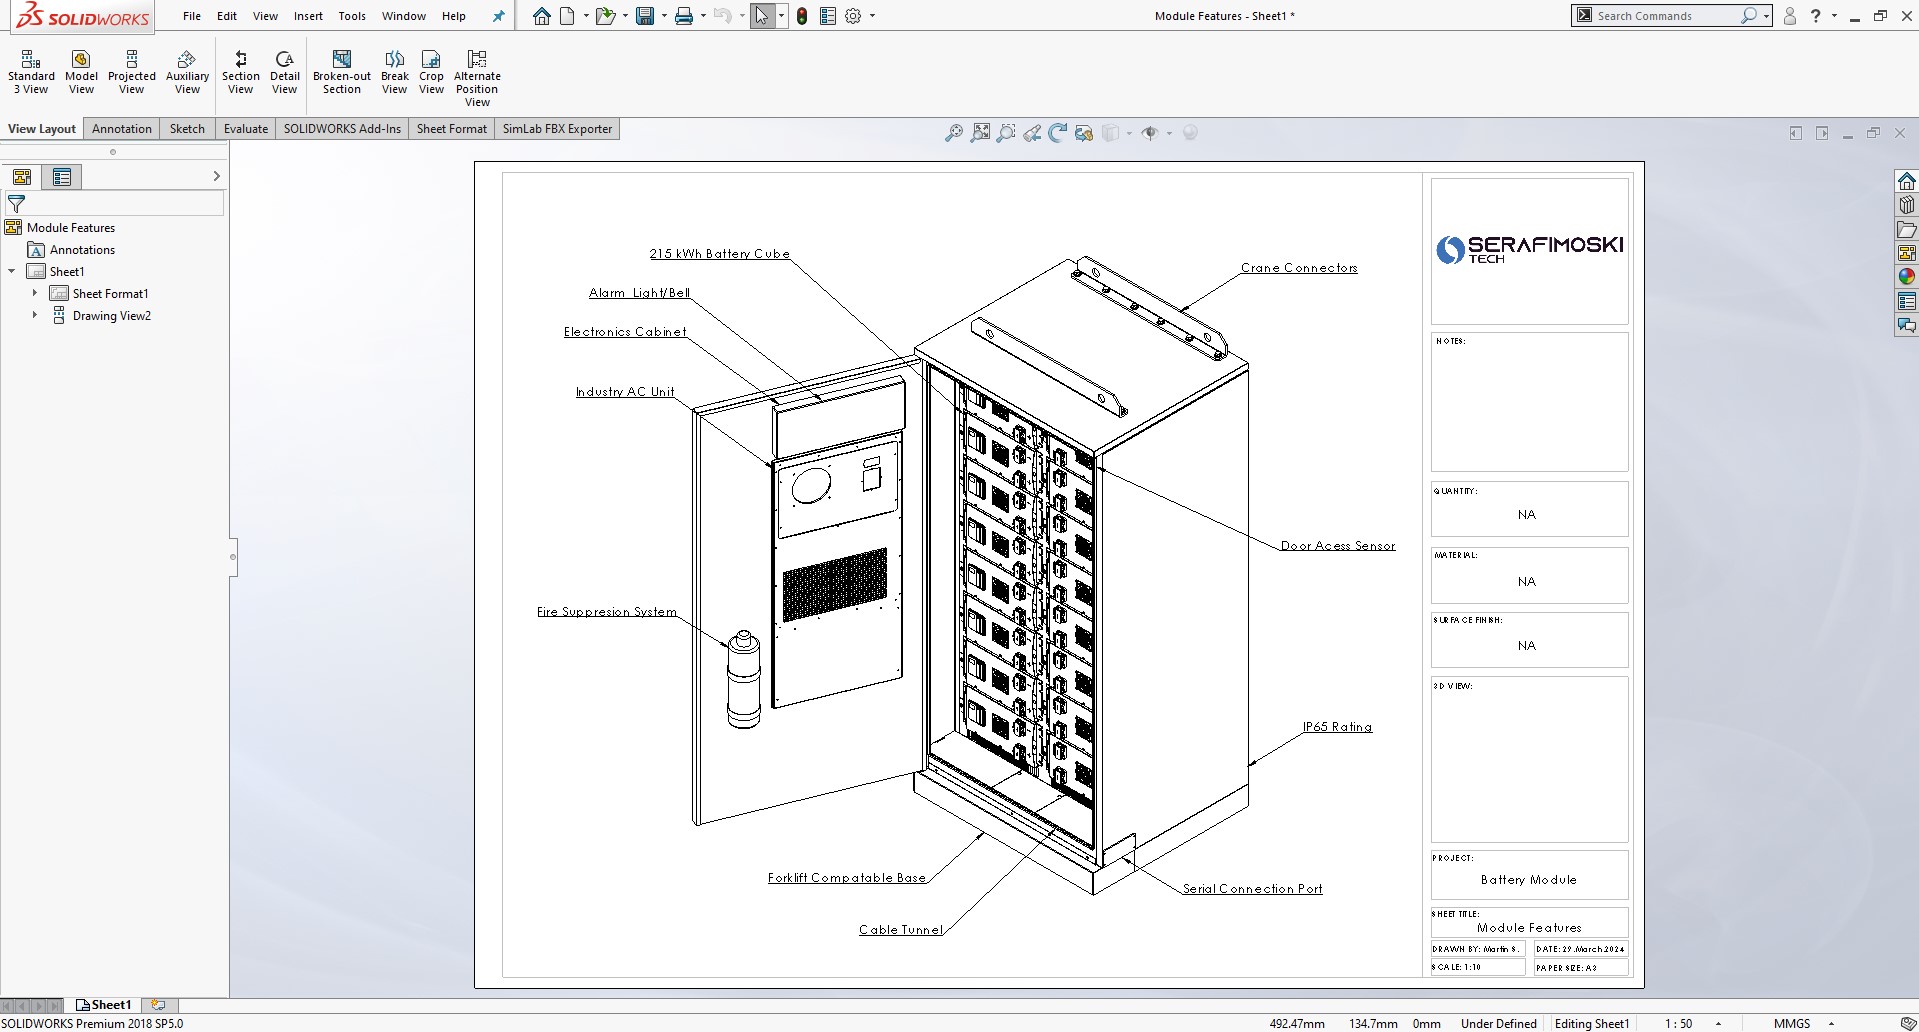Expand Drawing View2 in the tree

click(35, 315)
